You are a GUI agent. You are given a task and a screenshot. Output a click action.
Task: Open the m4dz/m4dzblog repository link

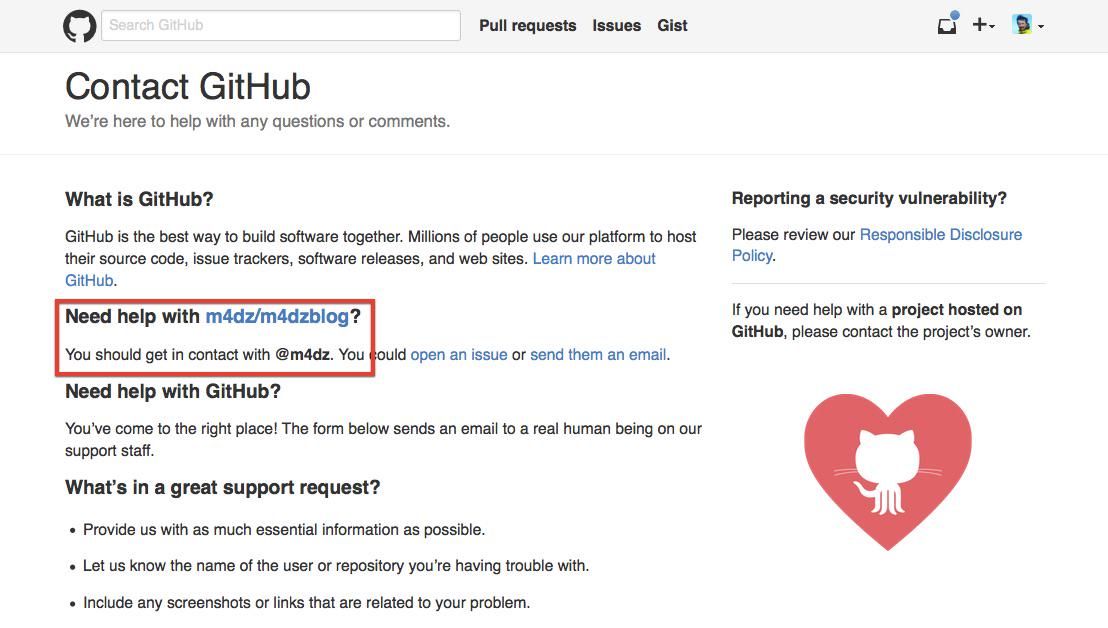277,316
